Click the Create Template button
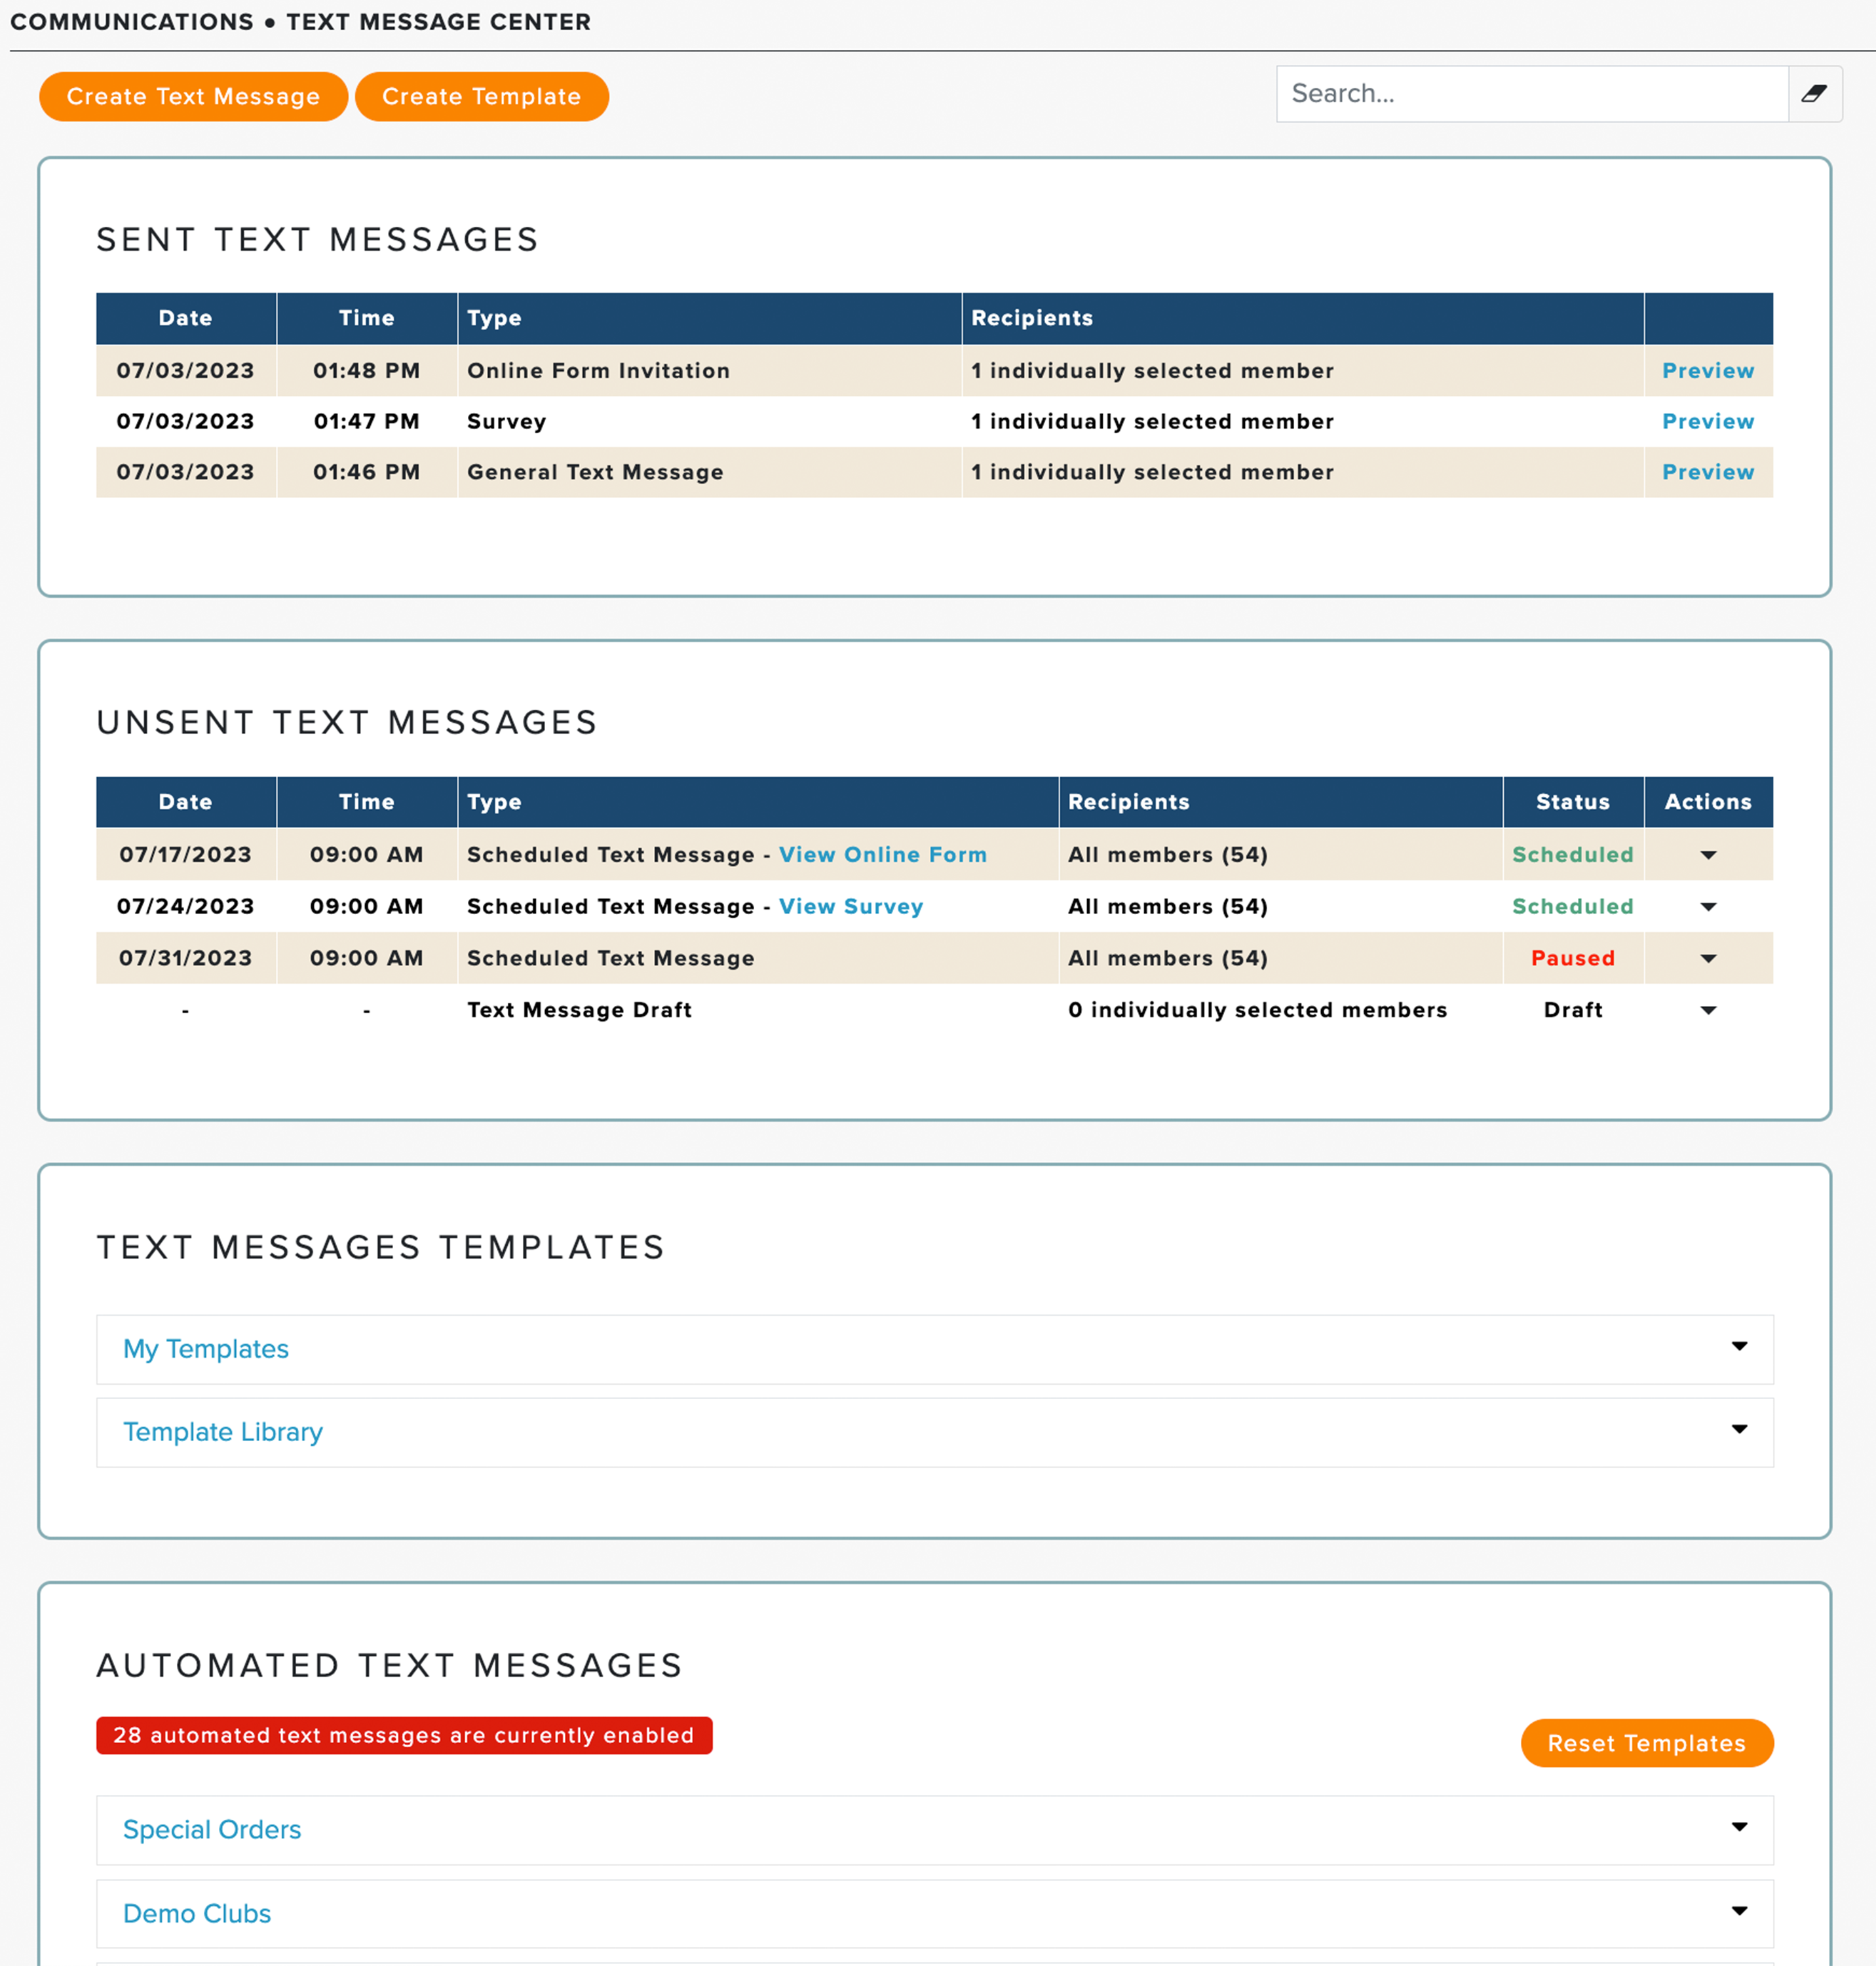Image resolution: width=1876 pixels, height=1966 pixels. tap(481, 96)
